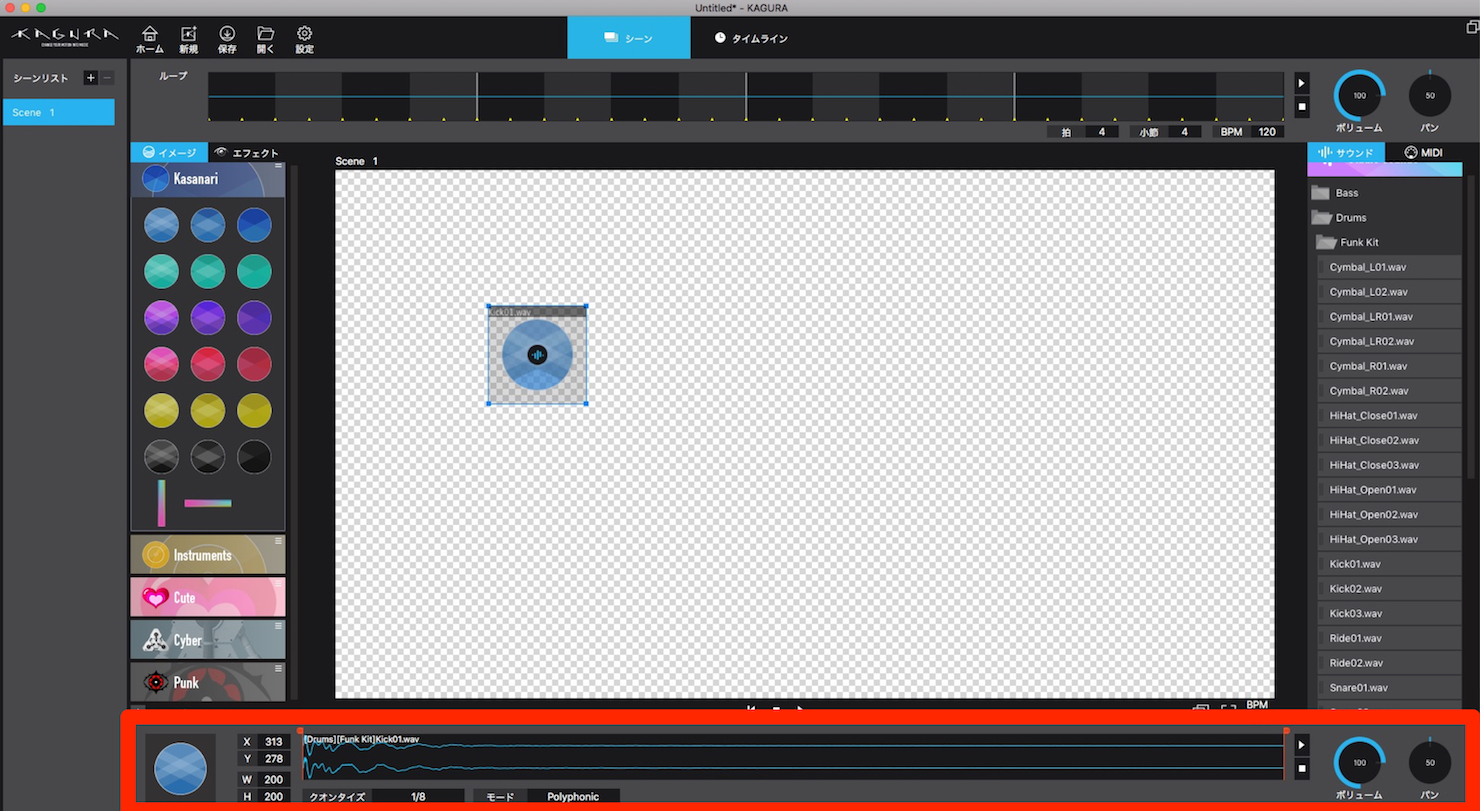Select Ride02.wav sound file
The width and height of the screenshot is (1480, 811).
coord(1390,663)
